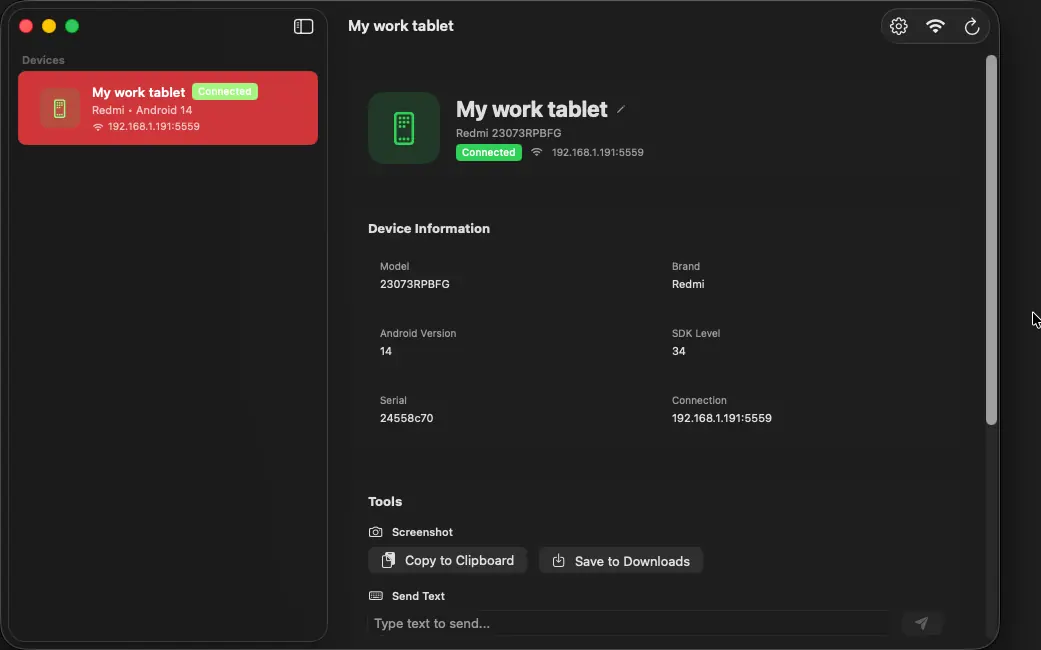Click the send arrow icon
The height and width of the screenshot is (650, 1041).
pyautogui.click(x=921, y=623)
